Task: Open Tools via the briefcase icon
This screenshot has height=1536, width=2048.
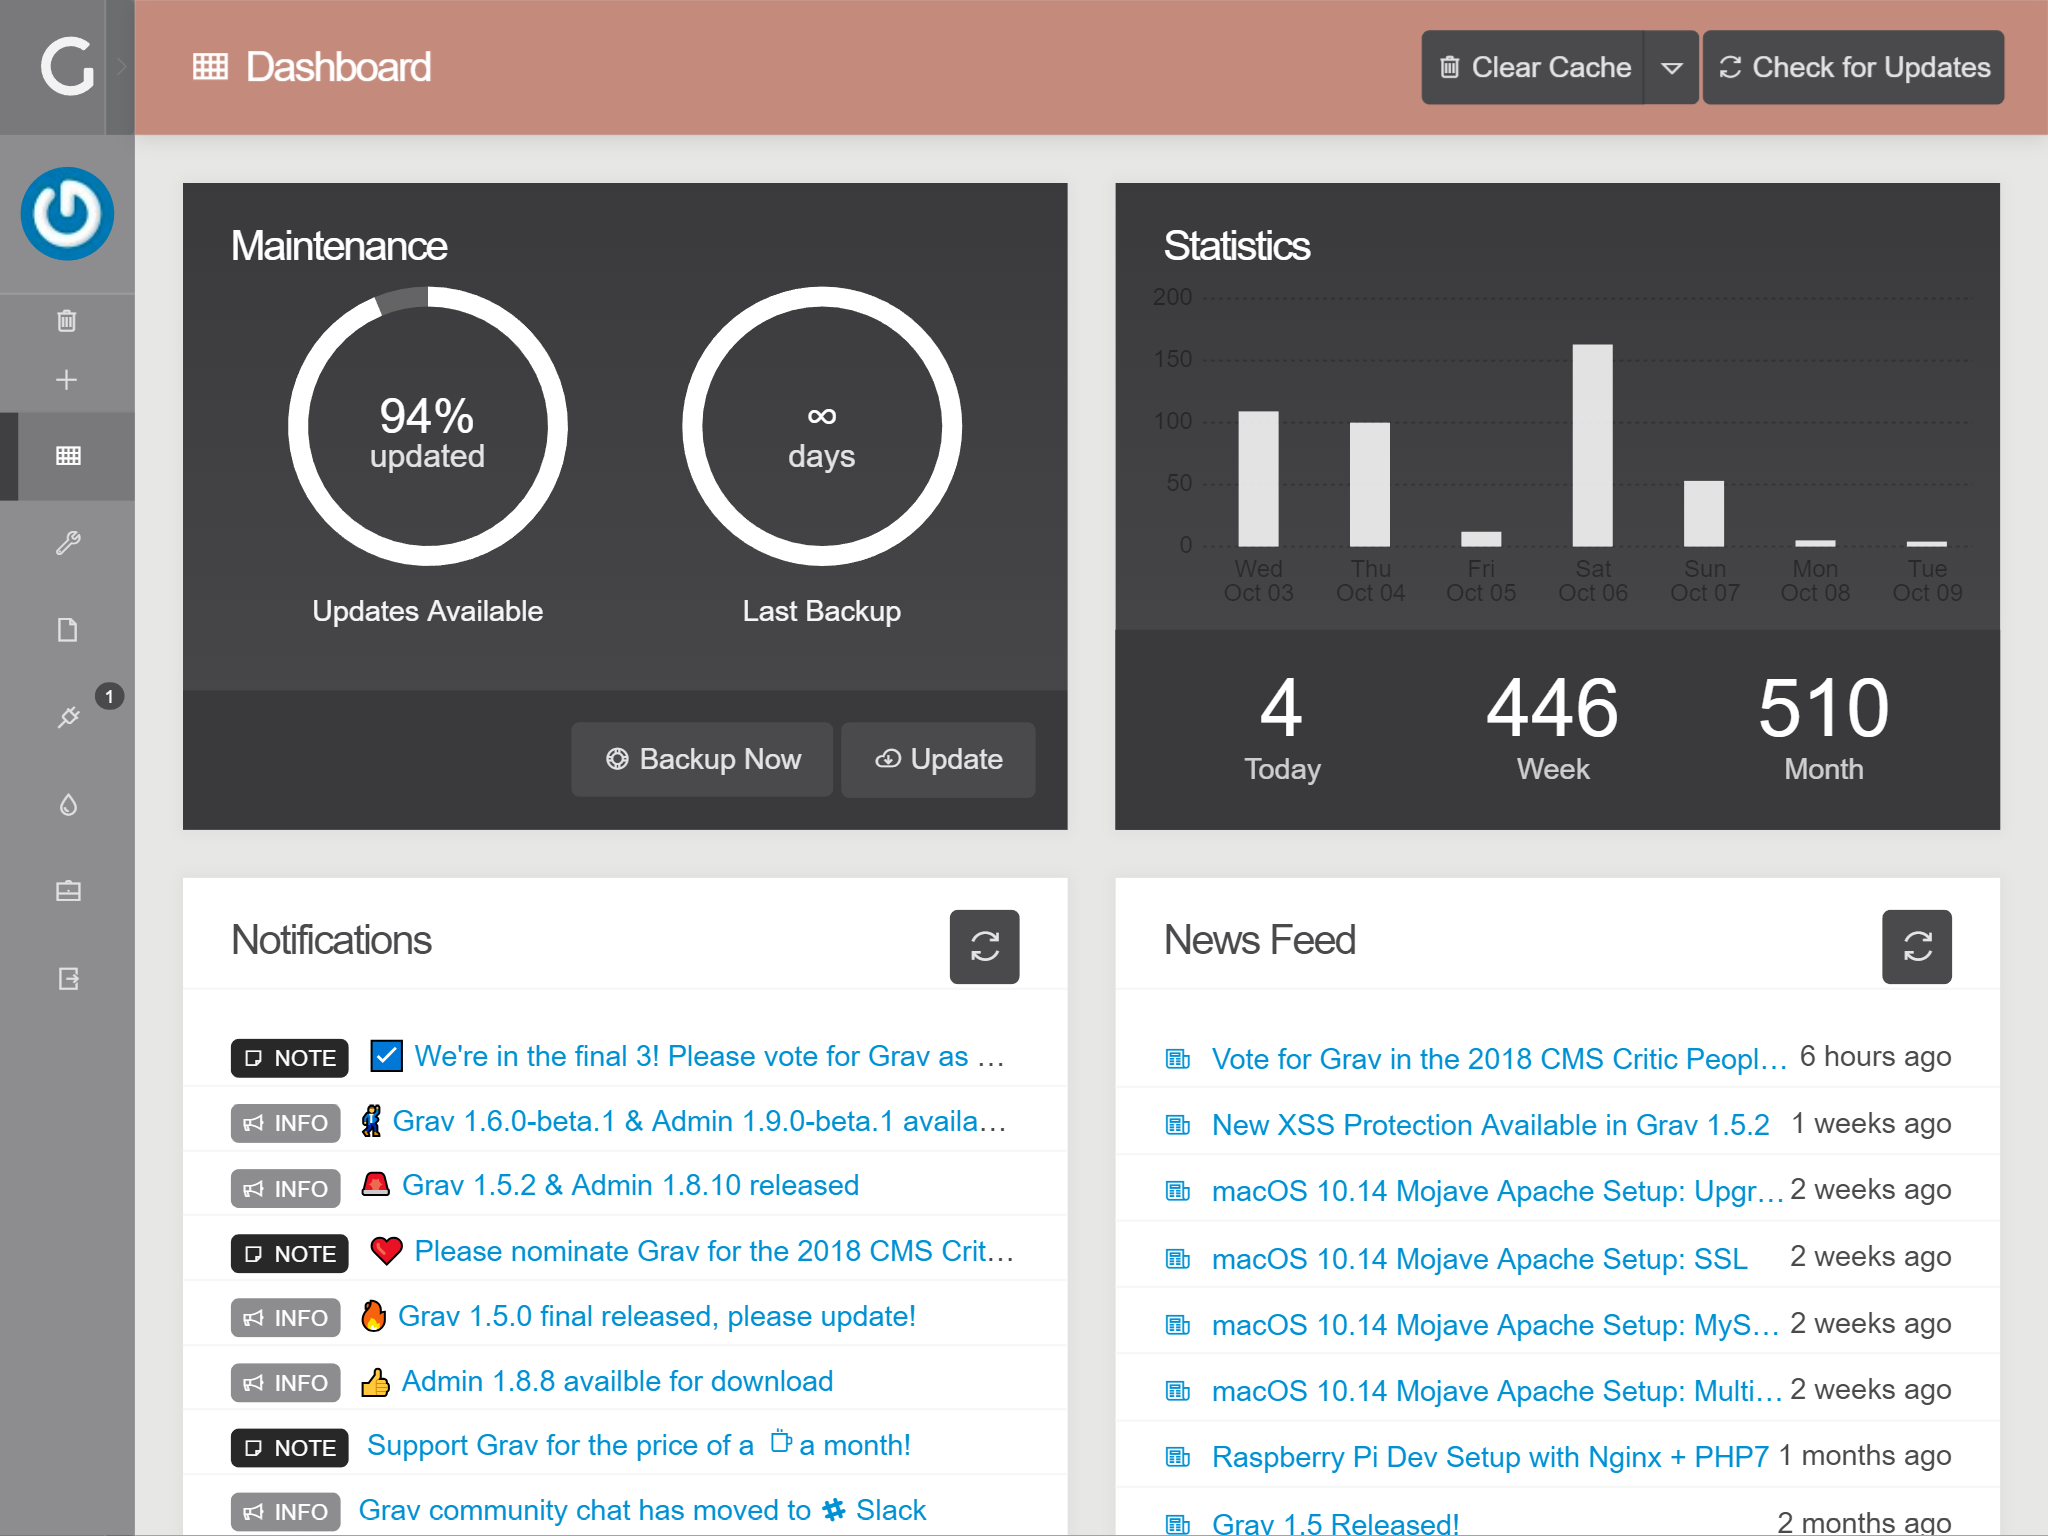Action: (x=67, y=891)
